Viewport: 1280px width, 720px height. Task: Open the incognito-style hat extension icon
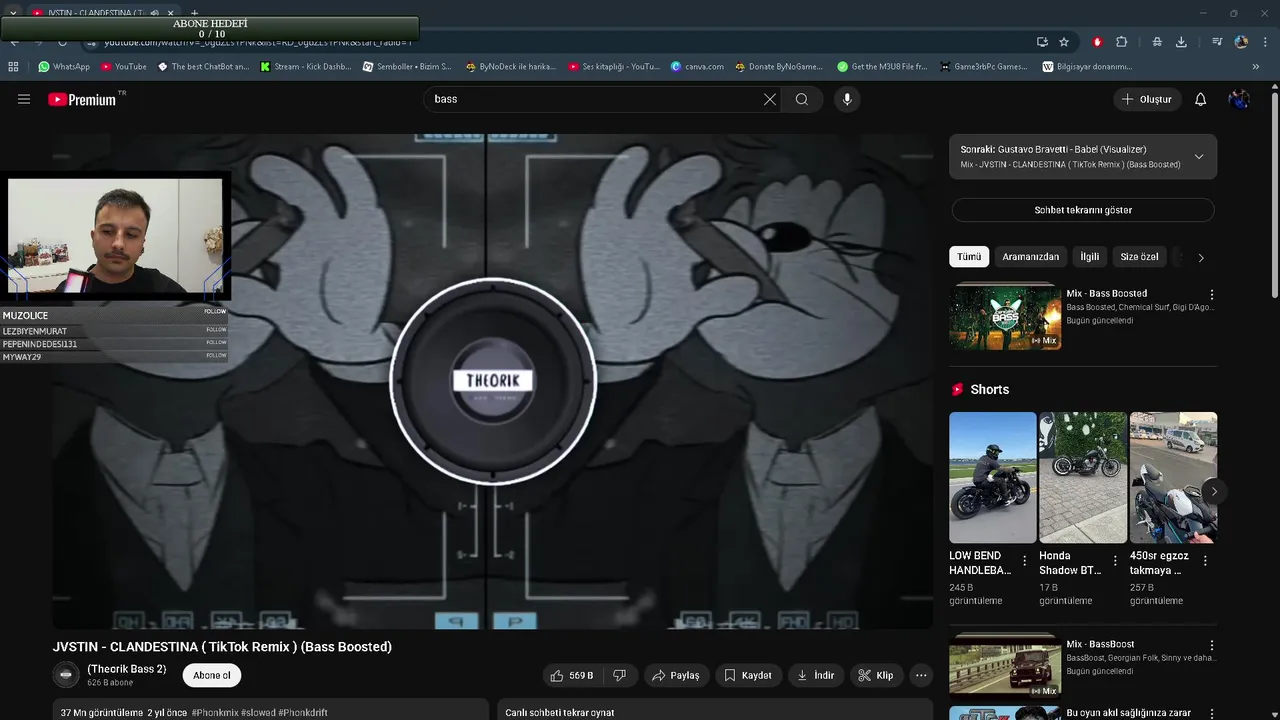click(x=1157, y=42)
